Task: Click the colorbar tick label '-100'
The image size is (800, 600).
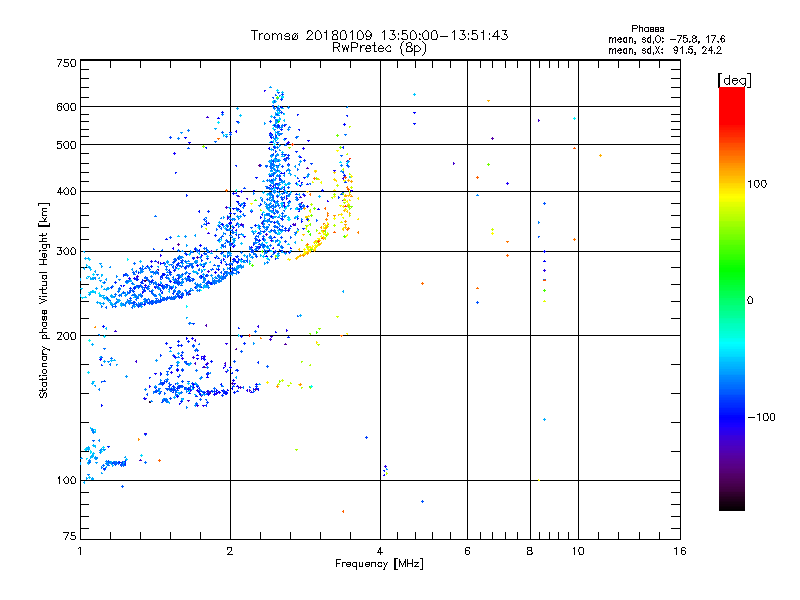Action: pyautogui.click(x=761, y=417)
